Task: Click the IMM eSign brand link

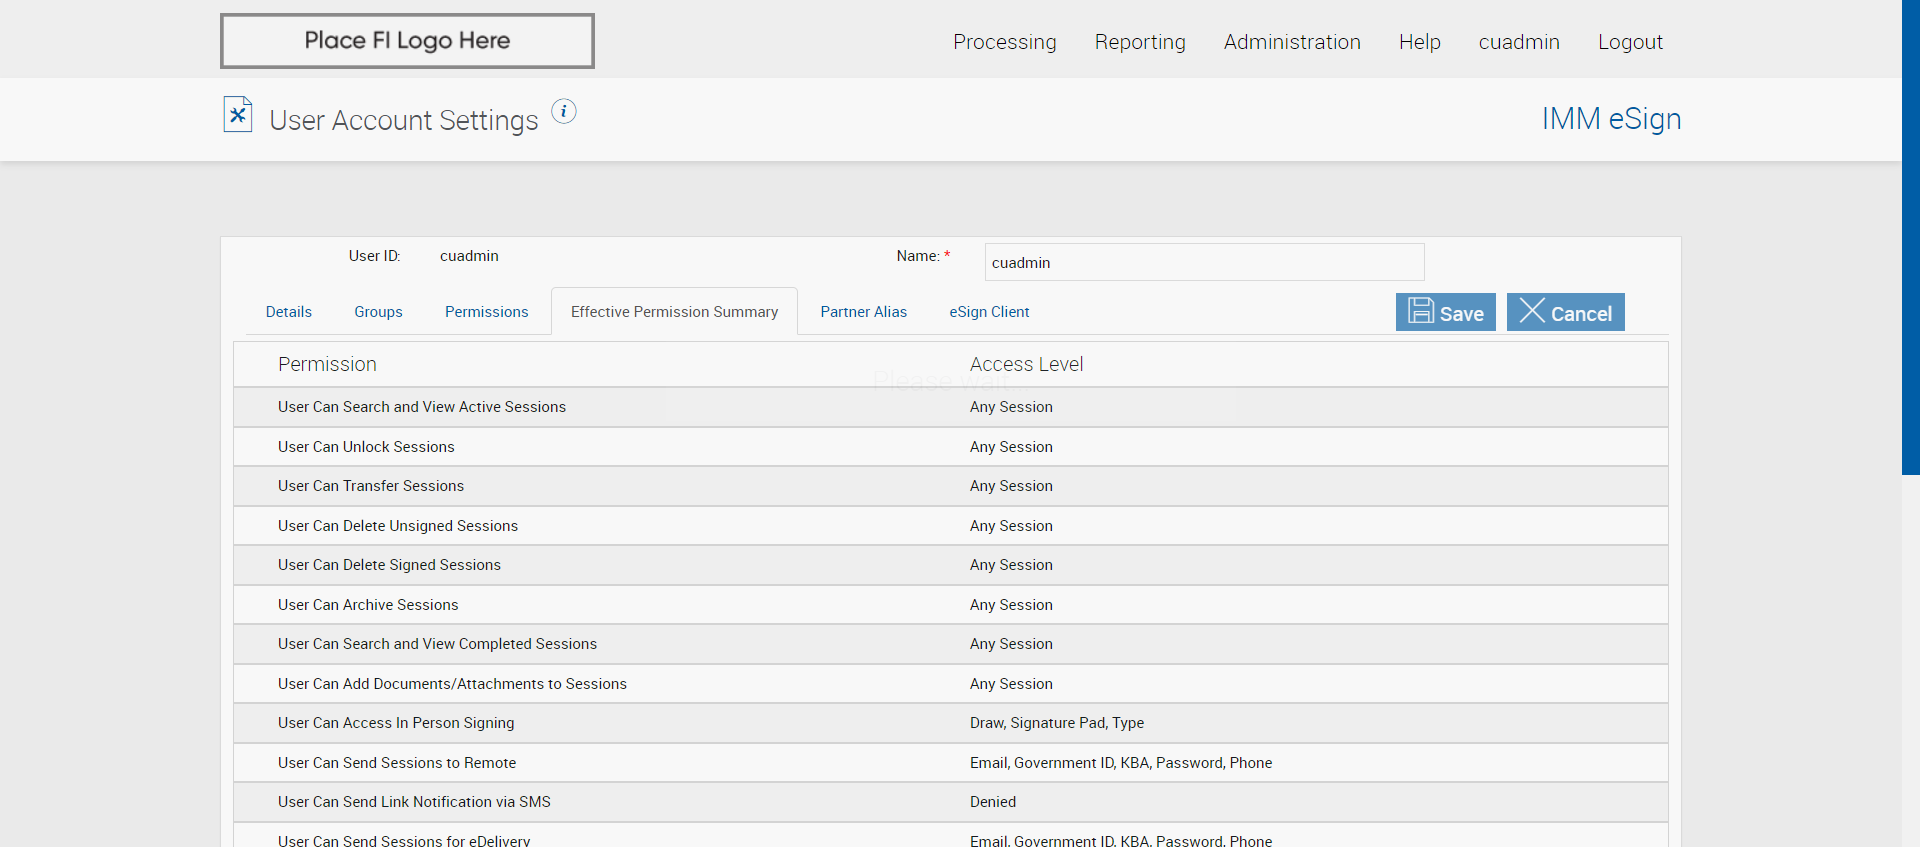Action: (x=1611, y=119)
